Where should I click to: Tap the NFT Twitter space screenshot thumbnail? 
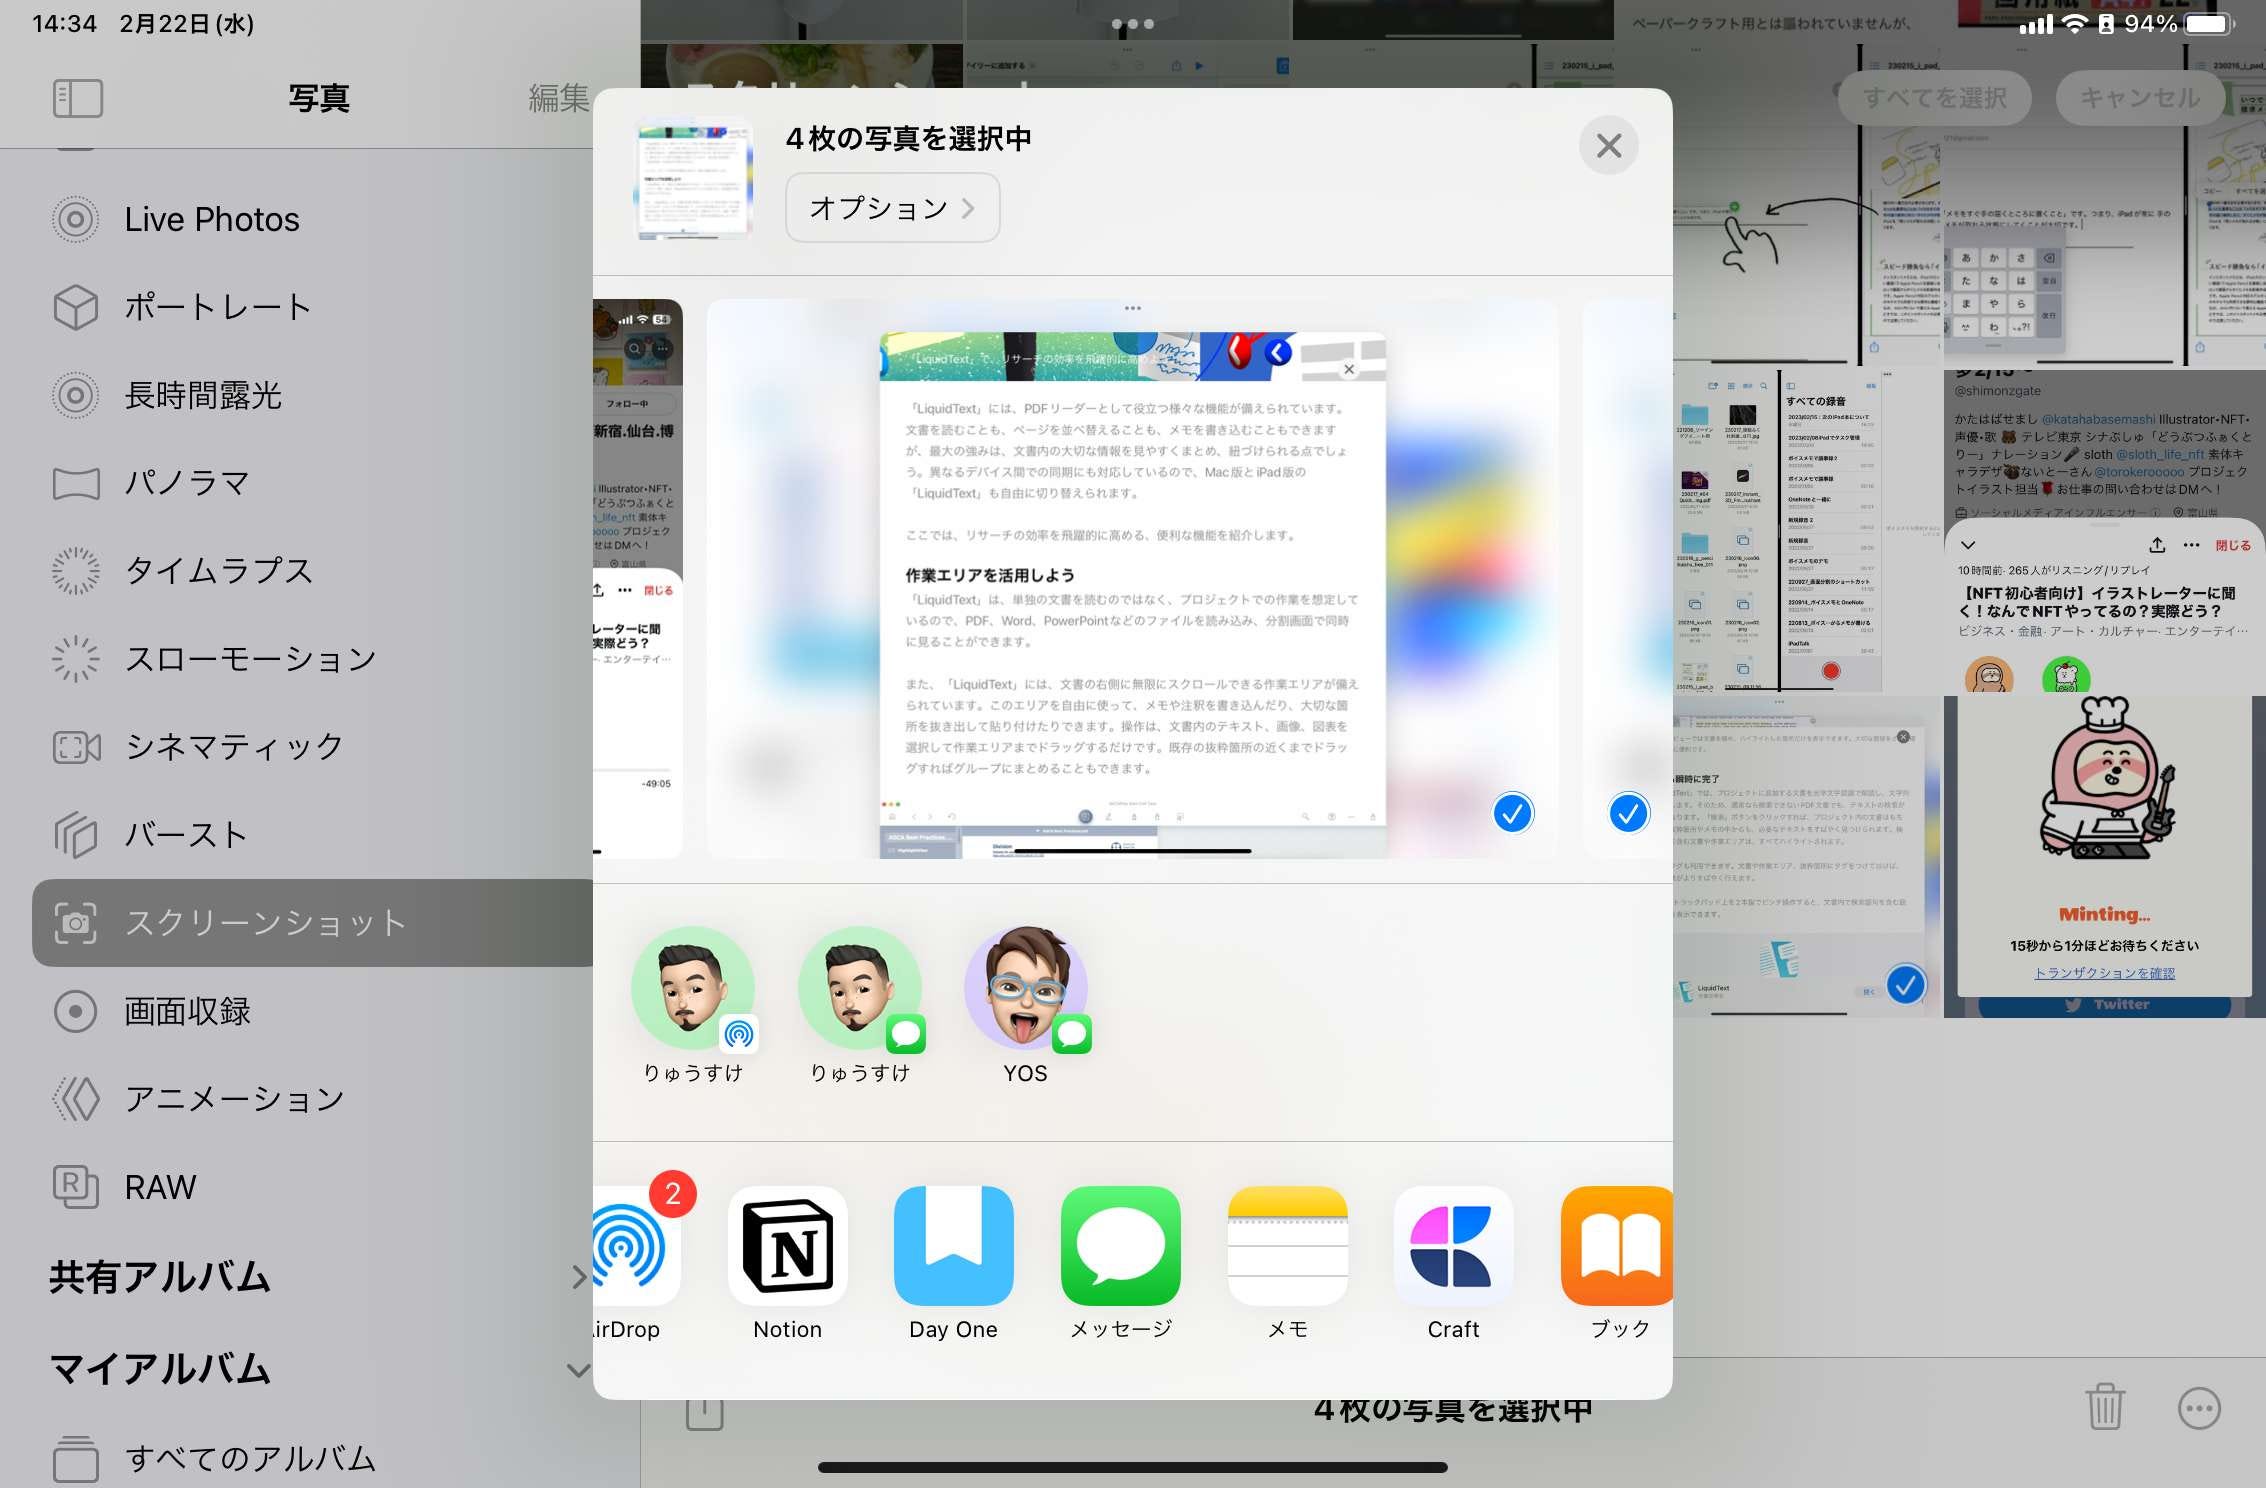click(x=2105, y=530)
